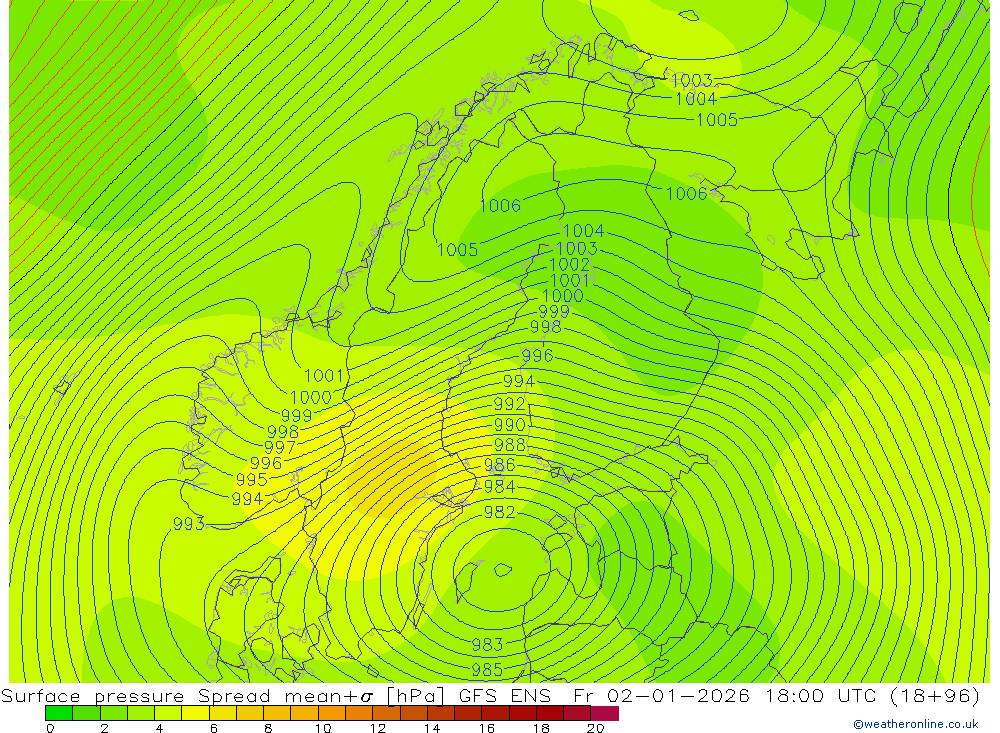
Task: Click the 1002 isobar label
Action: point(570,264)
